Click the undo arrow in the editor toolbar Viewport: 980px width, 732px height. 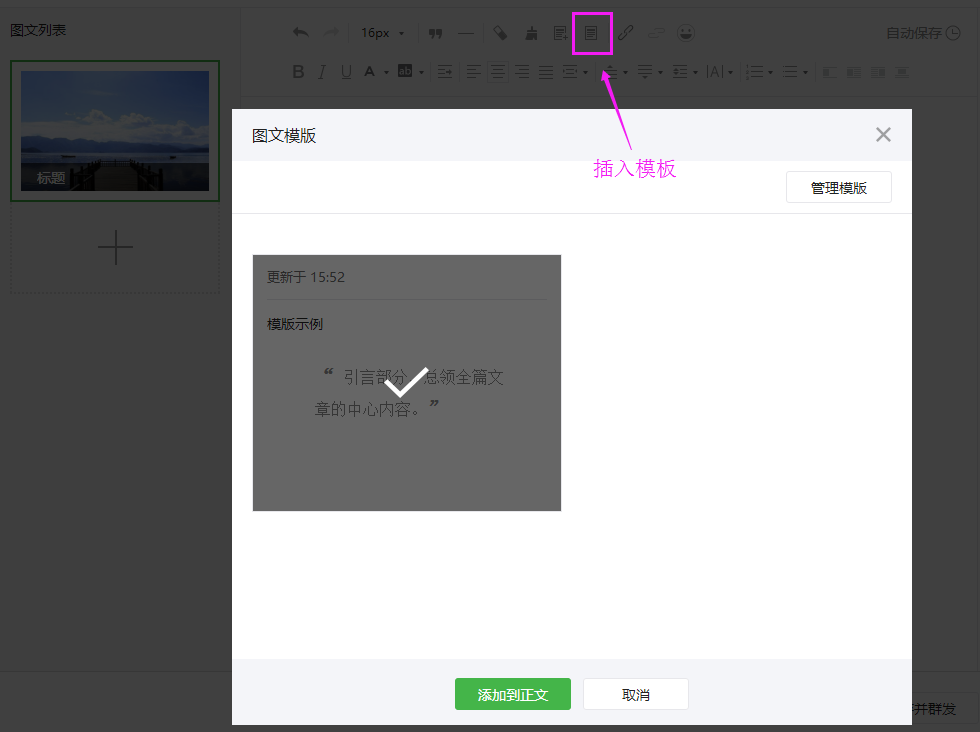(x=301, y=33)
